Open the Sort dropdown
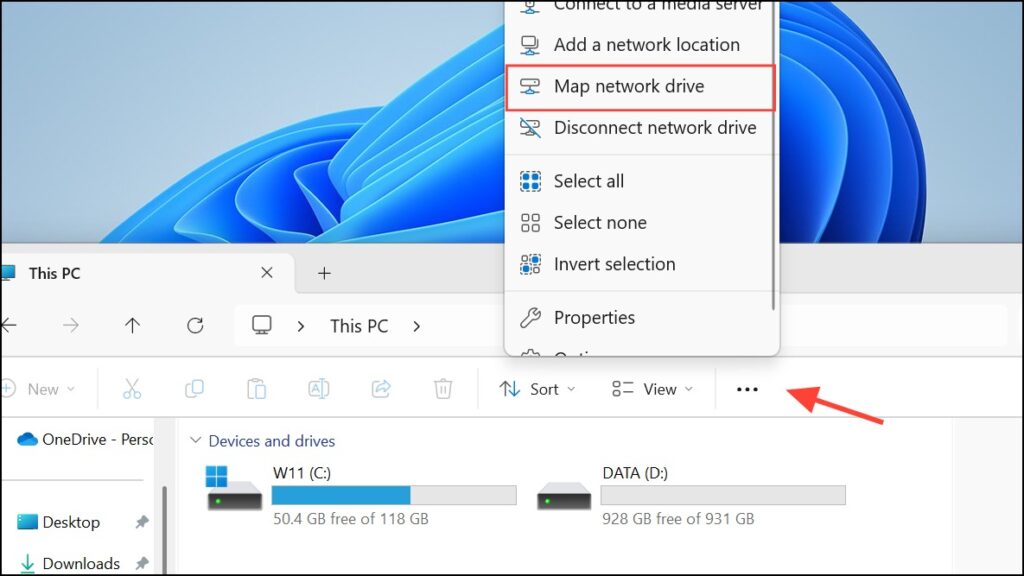 click(x=537, y=389)
